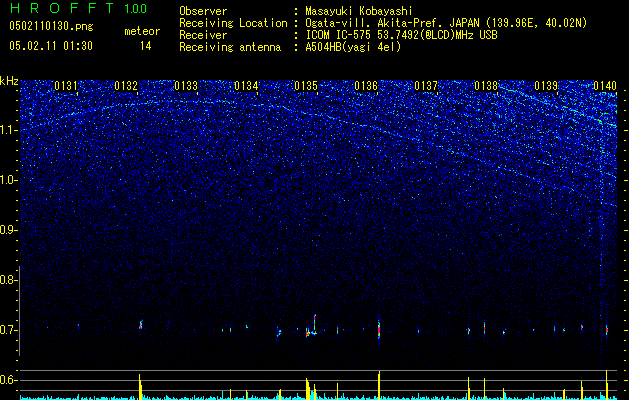Click the tall meteor echo near 0135
This screenshot has height=400, width=629.
tap(315, 324)
